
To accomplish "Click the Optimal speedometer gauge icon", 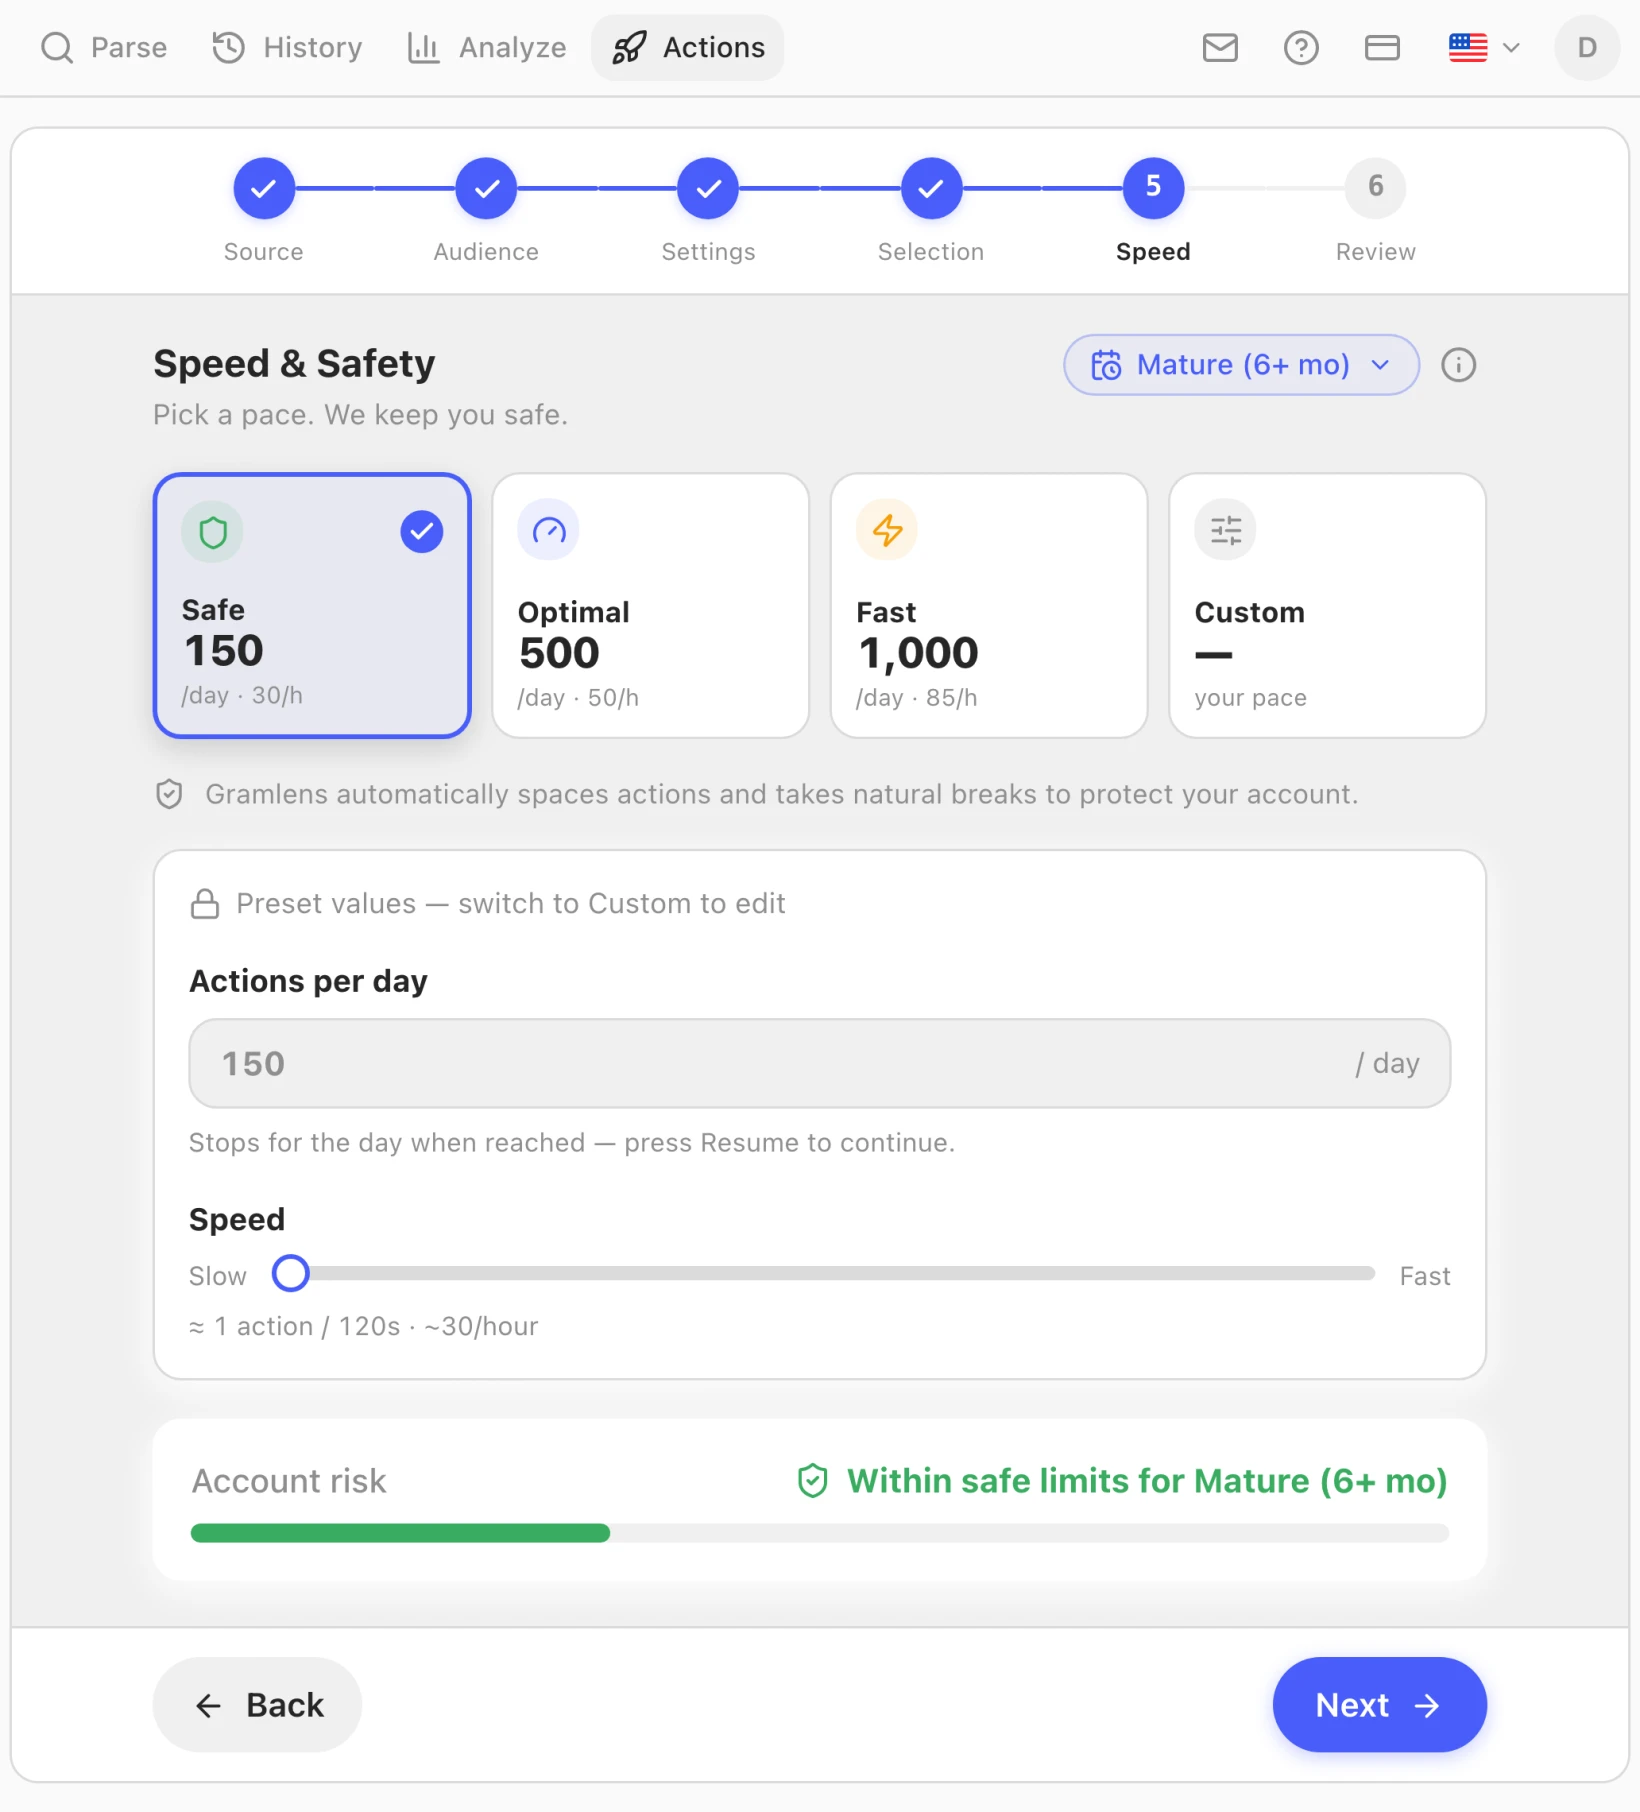I will (x=548, y=530).
